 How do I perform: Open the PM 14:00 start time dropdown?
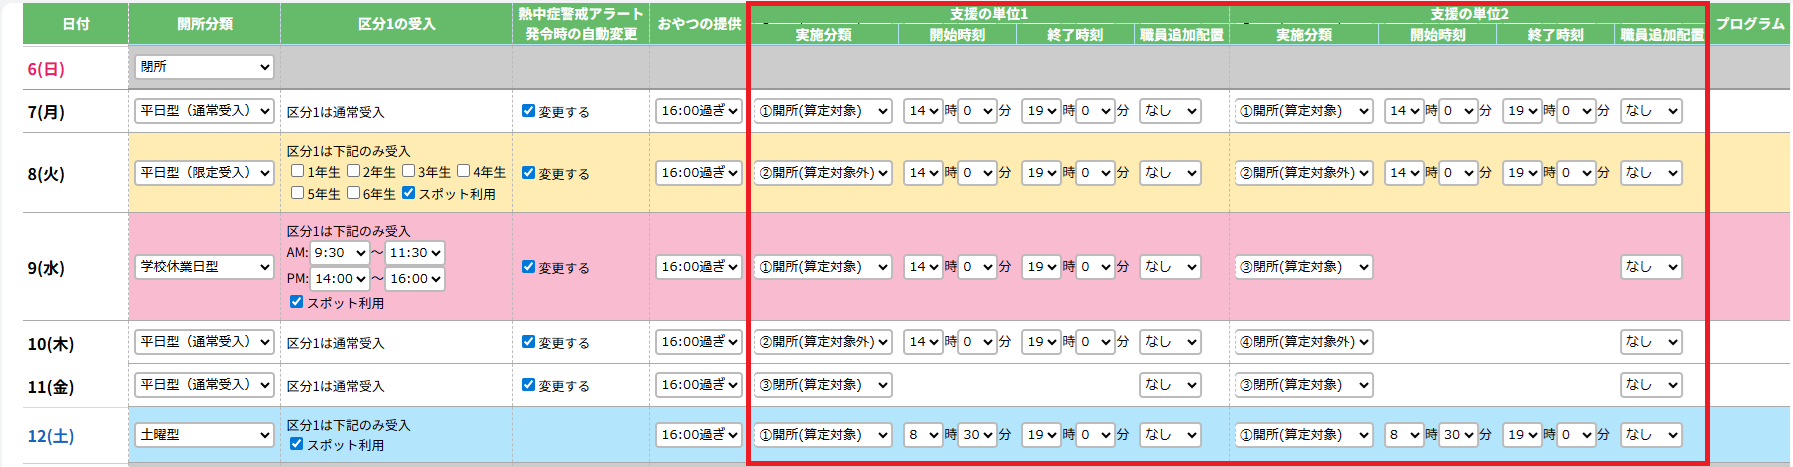point(340,279)
